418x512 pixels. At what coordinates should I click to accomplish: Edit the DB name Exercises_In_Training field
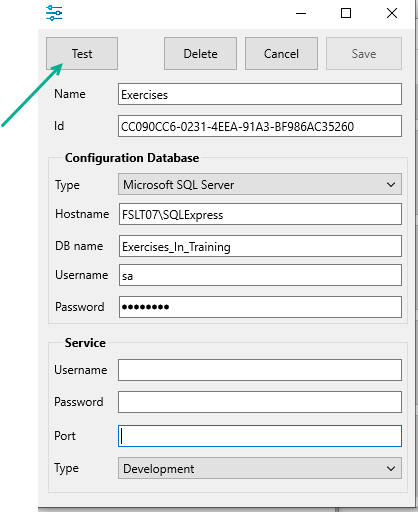point(260,246)
